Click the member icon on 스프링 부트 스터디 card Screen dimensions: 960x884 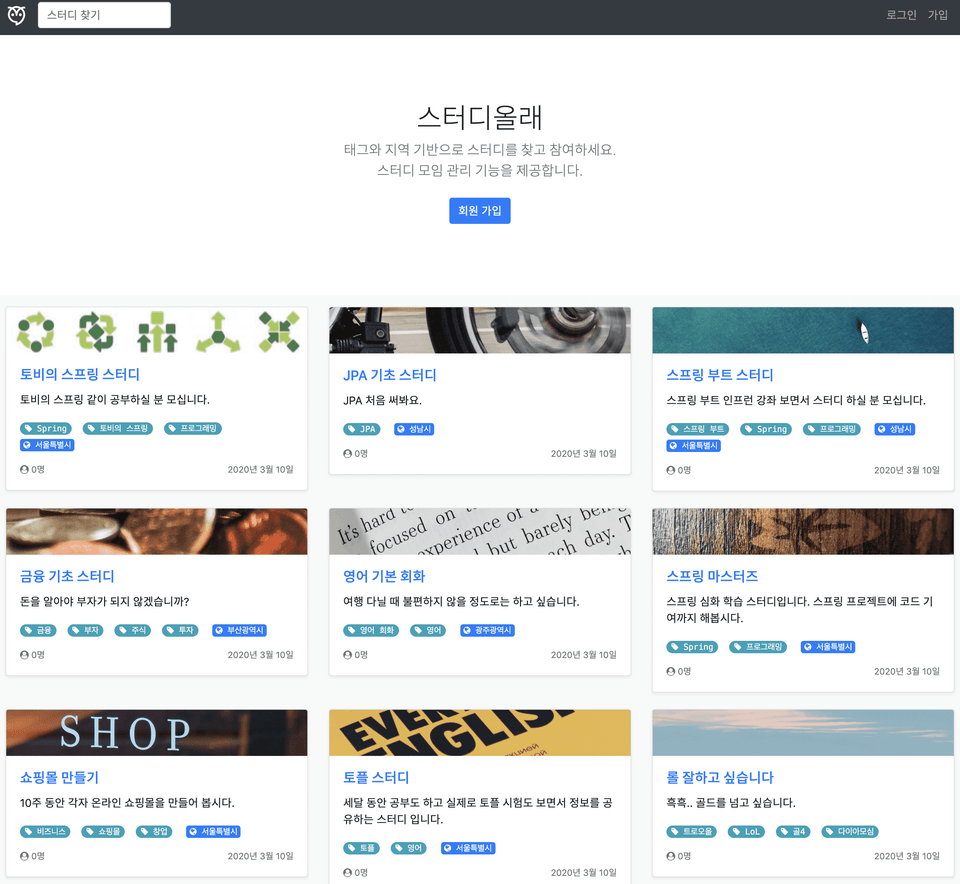[671, 470]
